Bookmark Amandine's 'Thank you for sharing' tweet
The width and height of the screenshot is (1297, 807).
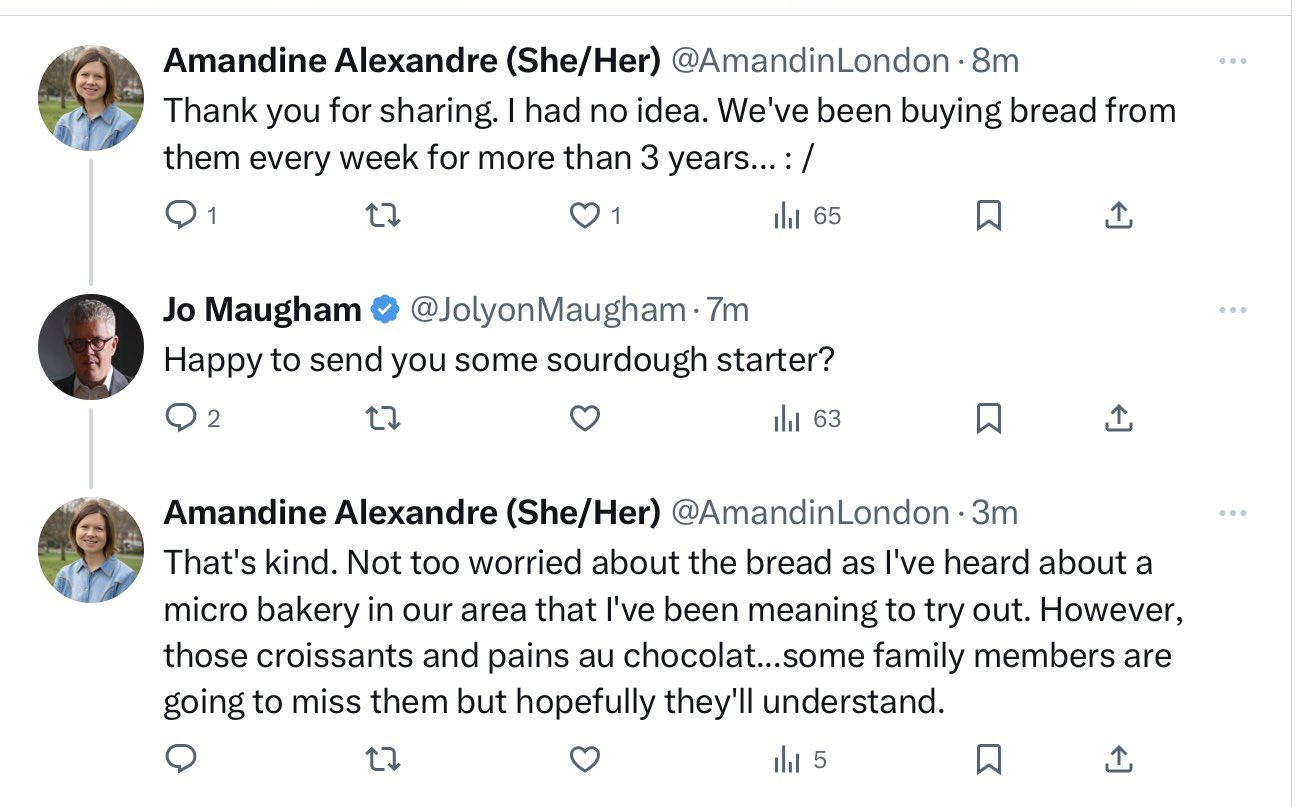988,215
